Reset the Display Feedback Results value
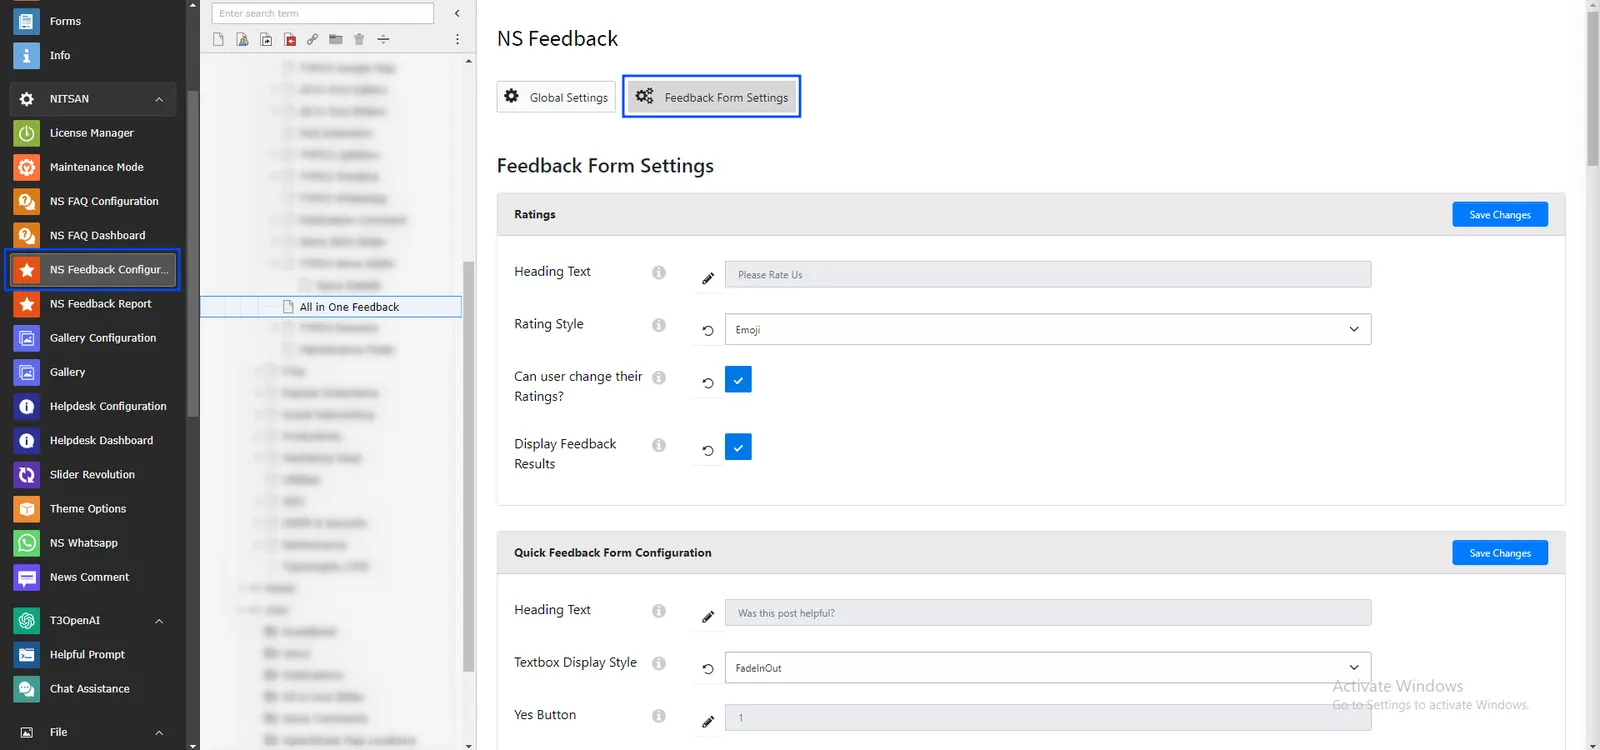 (x=708, y=450)
